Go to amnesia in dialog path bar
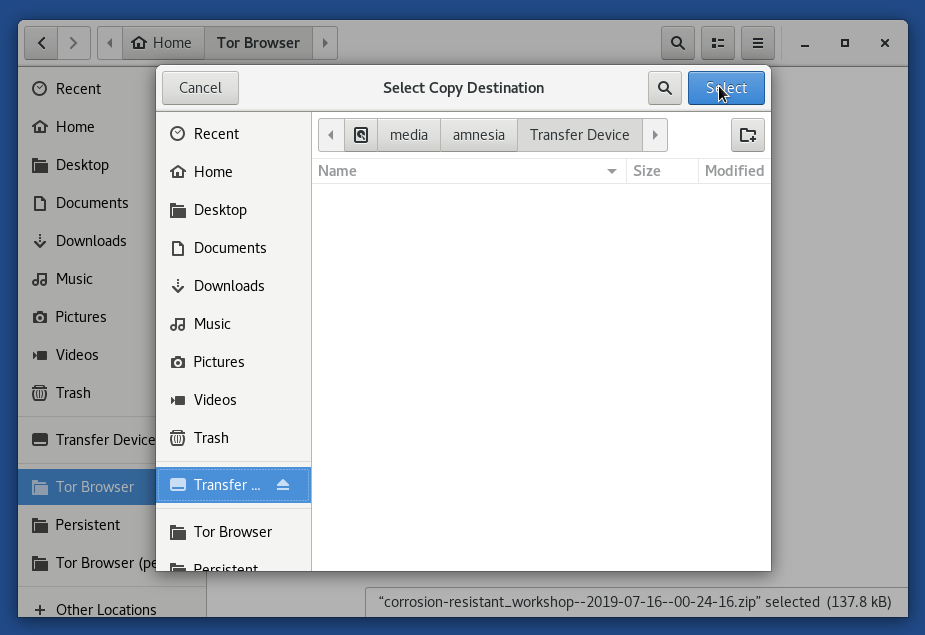This screenshot has width=925, height=635. [478, 135]
